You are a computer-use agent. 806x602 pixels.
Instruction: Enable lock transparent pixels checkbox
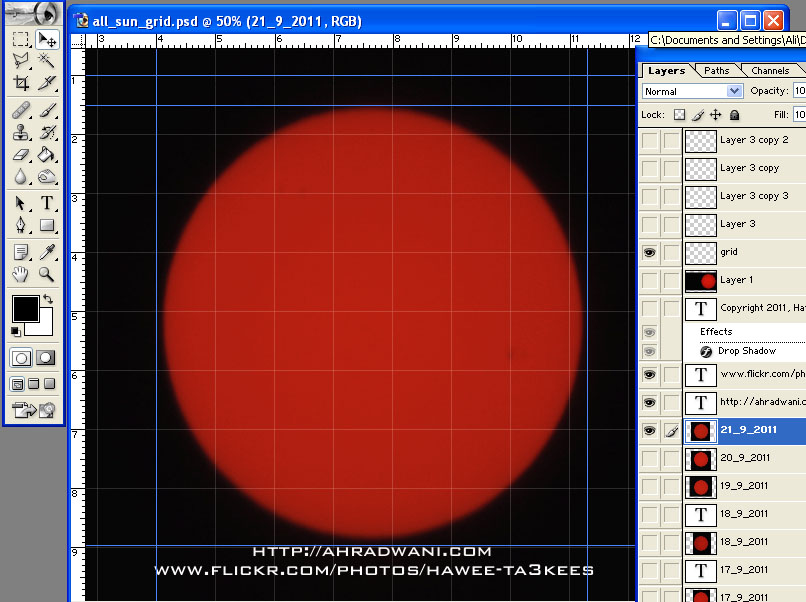pos(680,115)
